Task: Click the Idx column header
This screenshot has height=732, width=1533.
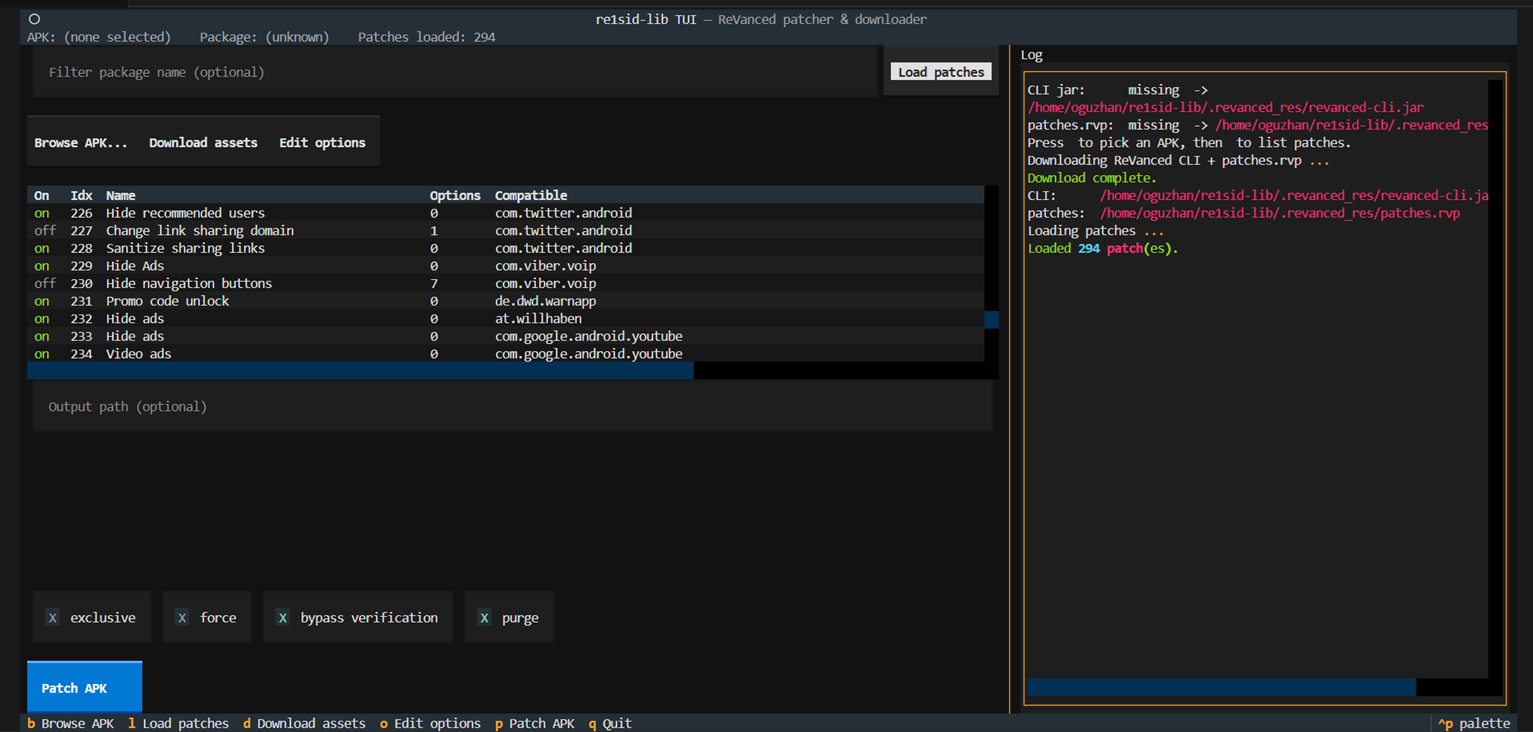Action: click(81, 196)
